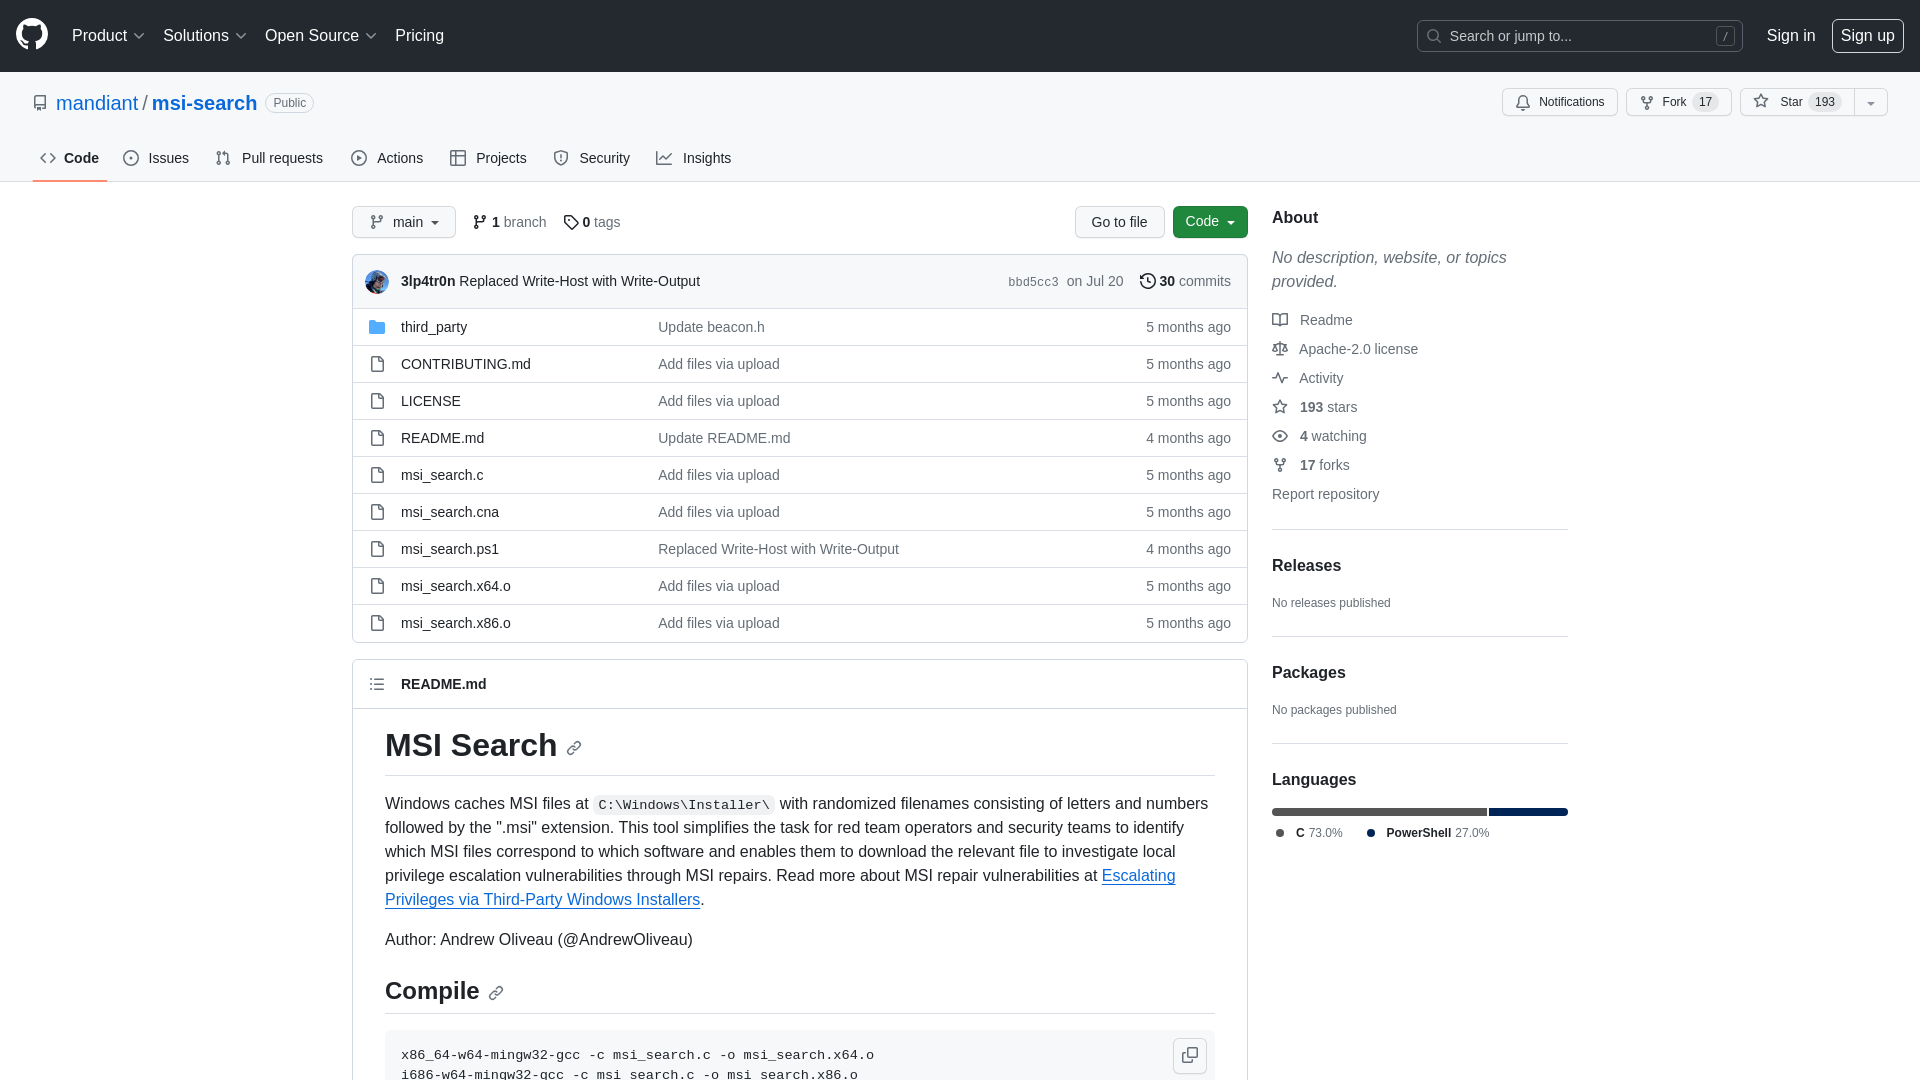The height and width of the screenshot is (1080, 1920).
Task: Switch to the Issues tab
Action: 156,158
